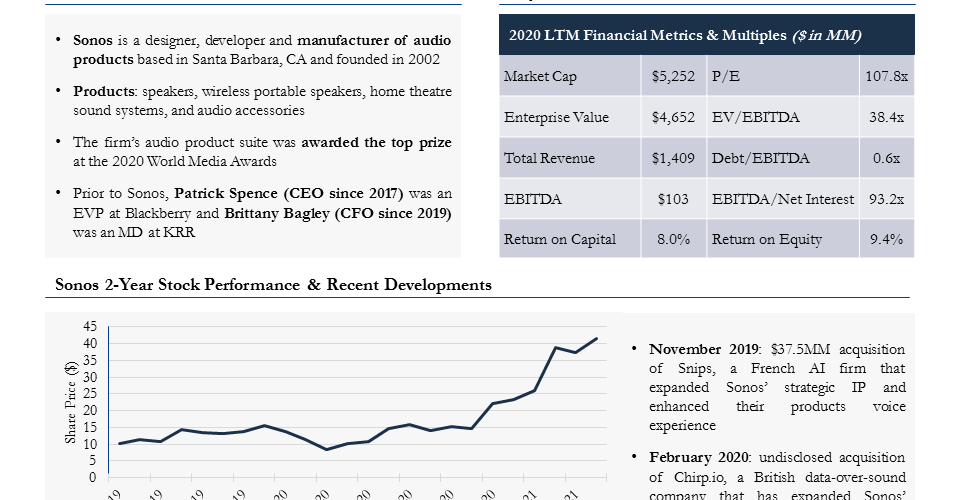This screenshot has width=960, height=500.
Task: Click the bold 'Products' bullet label
Action: [x=103, y=91]
